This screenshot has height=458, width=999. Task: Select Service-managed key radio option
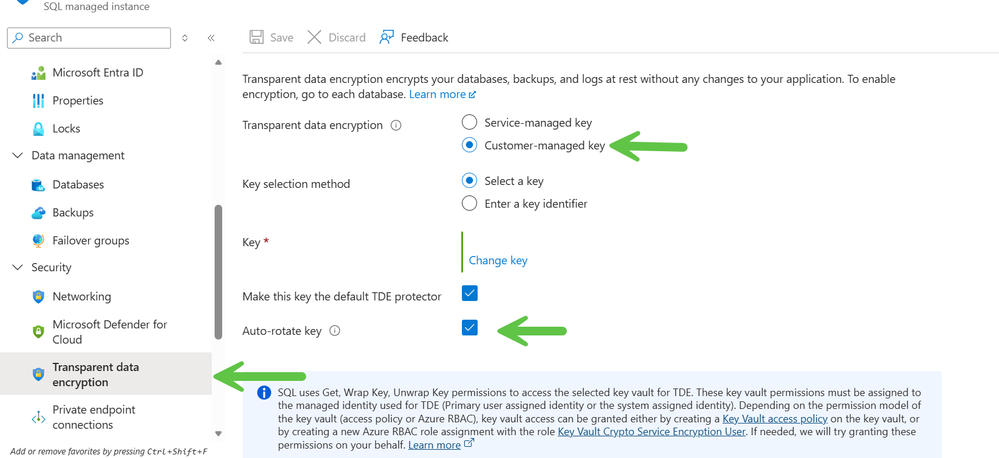469,122
